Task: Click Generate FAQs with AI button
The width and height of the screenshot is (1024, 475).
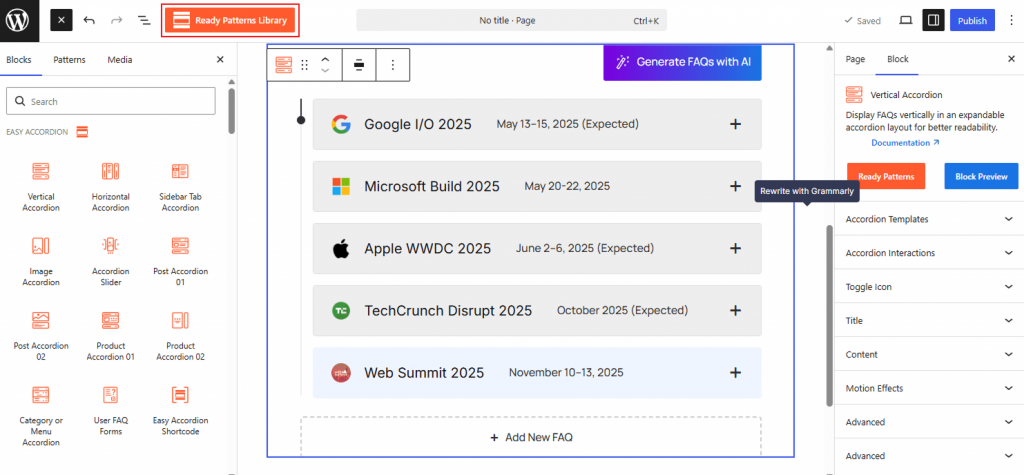Action: [683, 62]
